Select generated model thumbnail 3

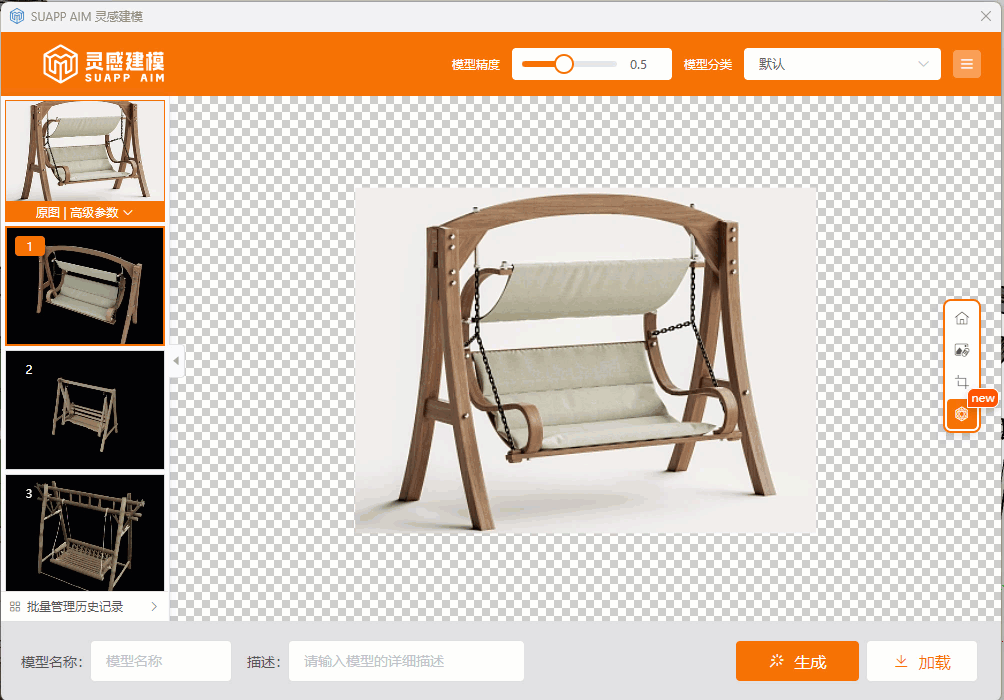(85, 533)
